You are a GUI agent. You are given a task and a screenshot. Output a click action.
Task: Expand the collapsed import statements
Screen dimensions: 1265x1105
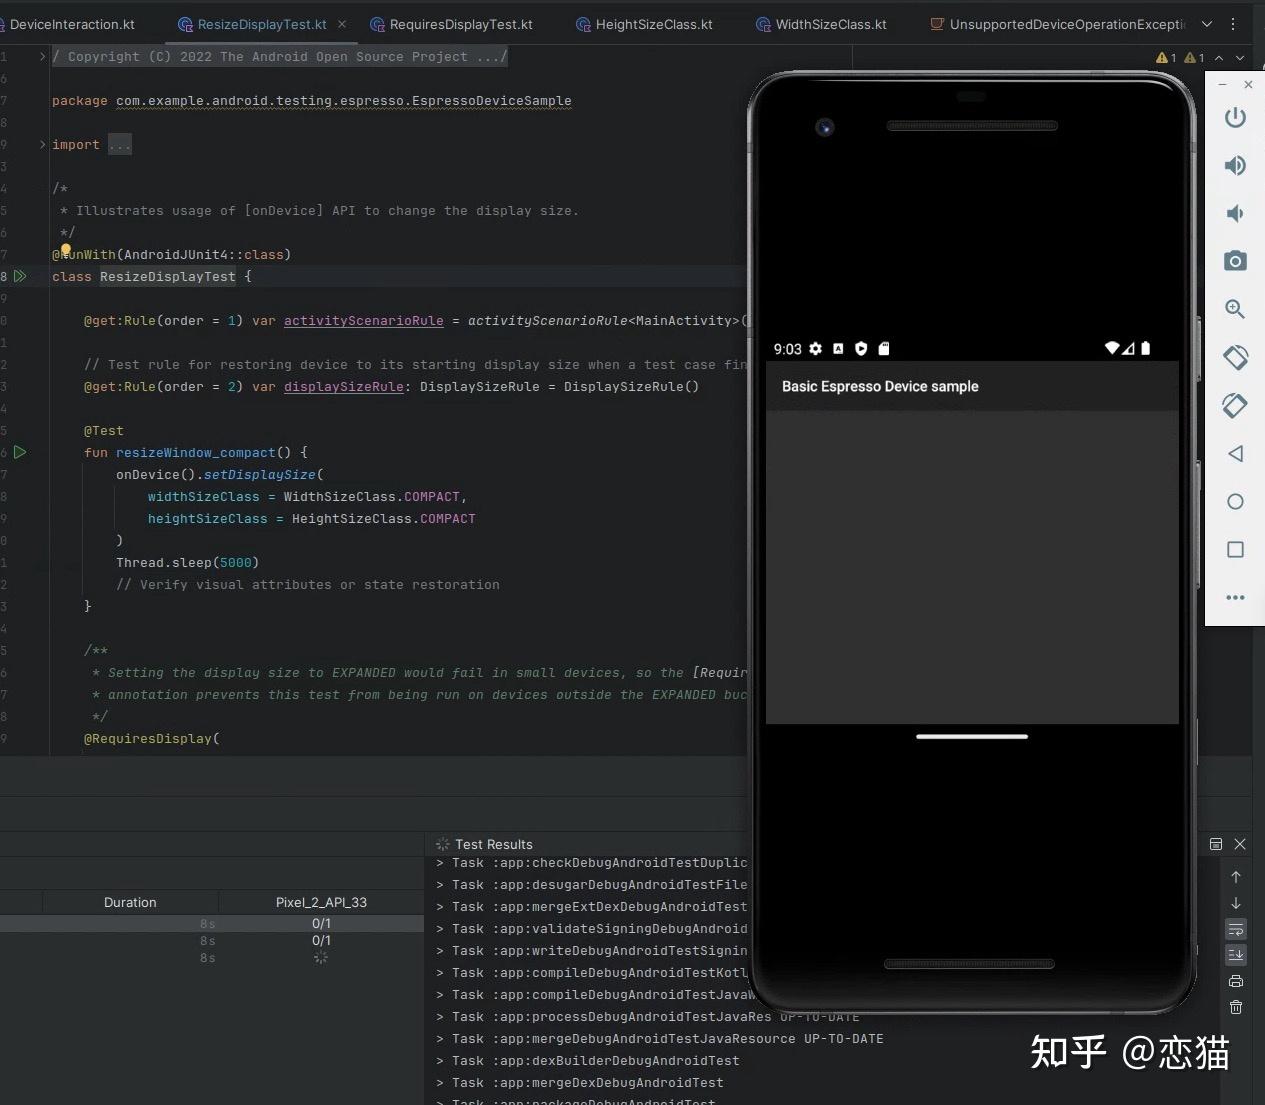(120, 144)
